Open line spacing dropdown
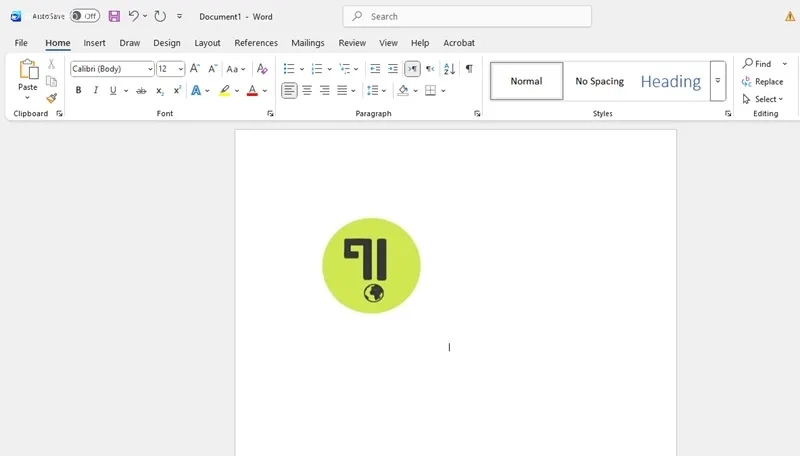The height and width of the screenshot is (456, 800). click(x=376, y=91)
